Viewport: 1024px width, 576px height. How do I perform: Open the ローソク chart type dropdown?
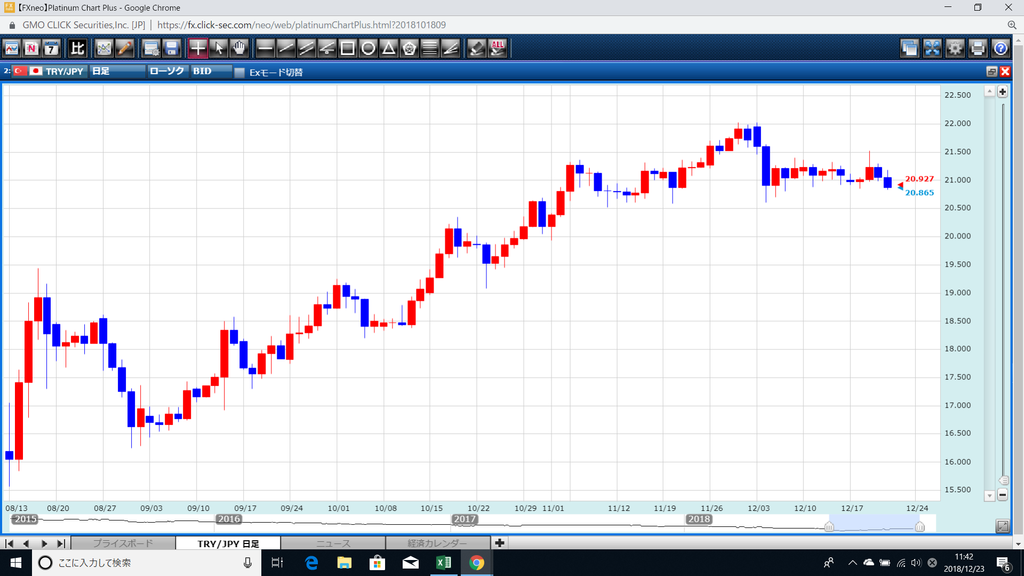pyautogui.click(x=168, y=71)
